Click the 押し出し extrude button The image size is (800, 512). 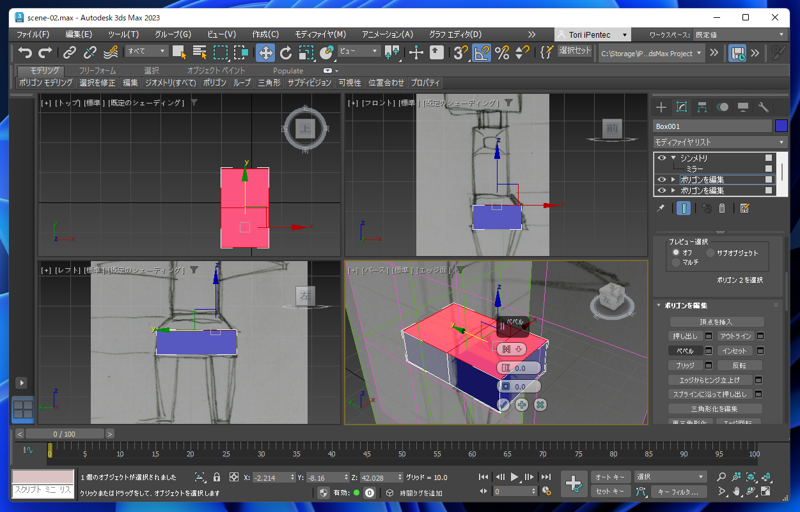coord(685,336)
